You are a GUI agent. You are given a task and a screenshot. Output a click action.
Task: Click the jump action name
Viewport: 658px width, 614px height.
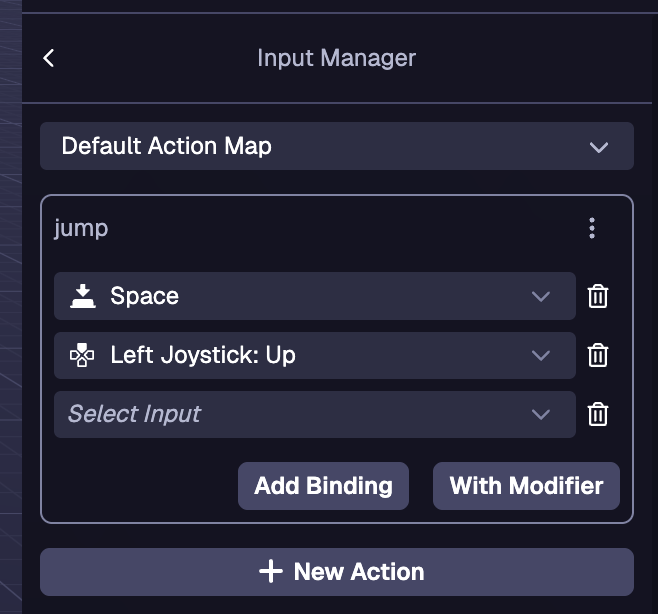(81, 228)
